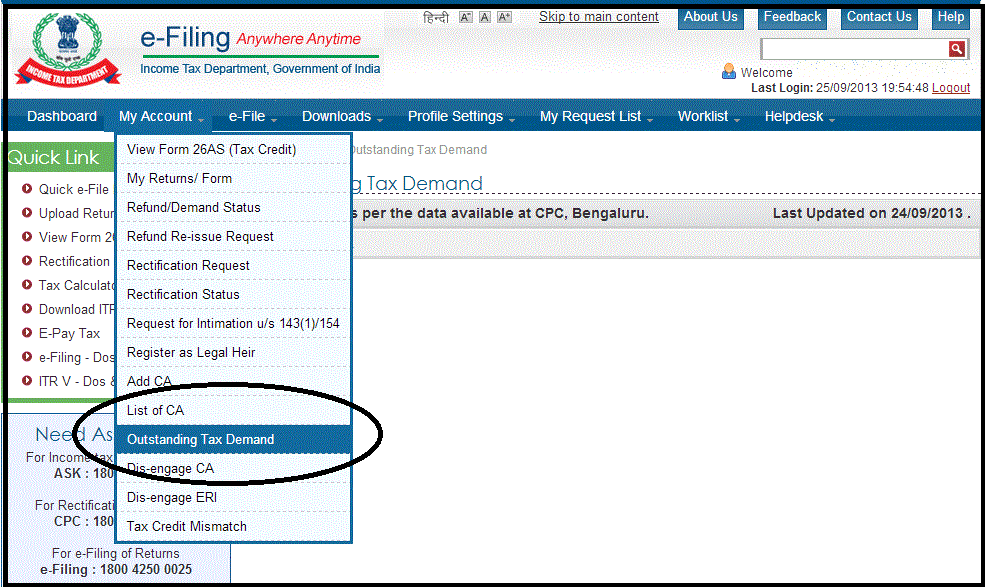Open E-Pay Tax quick link
Image resolution: width=985 pixels, height=587 pixels.
point(69,333)
